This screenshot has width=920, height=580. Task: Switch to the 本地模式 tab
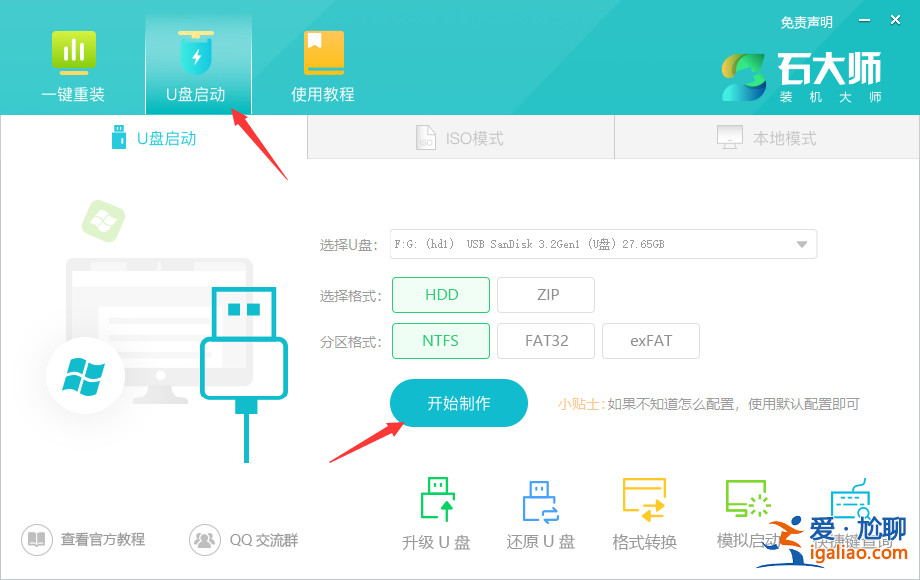click(765, 137)
